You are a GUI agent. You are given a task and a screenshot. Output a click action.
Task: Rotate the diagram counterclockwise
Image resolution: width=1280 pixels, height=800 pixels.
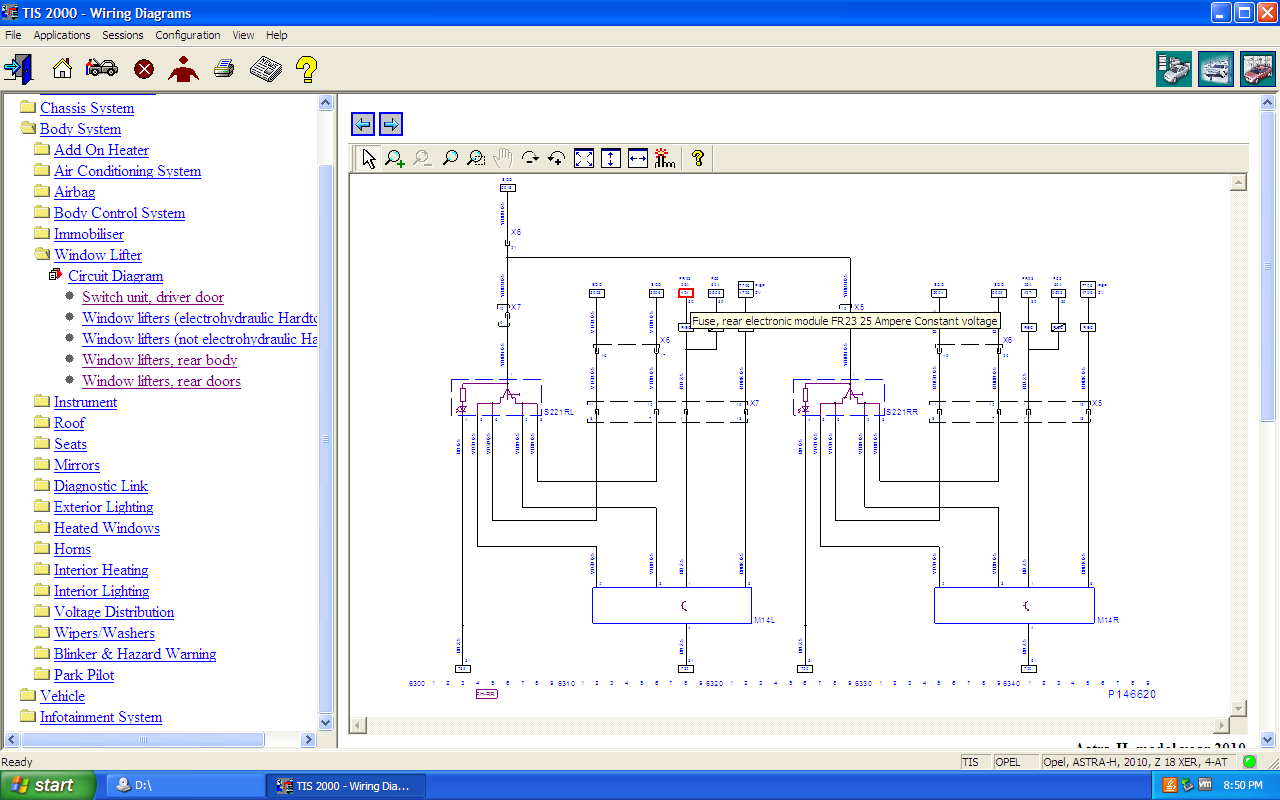pyautogui.click(x=557, y=158)
